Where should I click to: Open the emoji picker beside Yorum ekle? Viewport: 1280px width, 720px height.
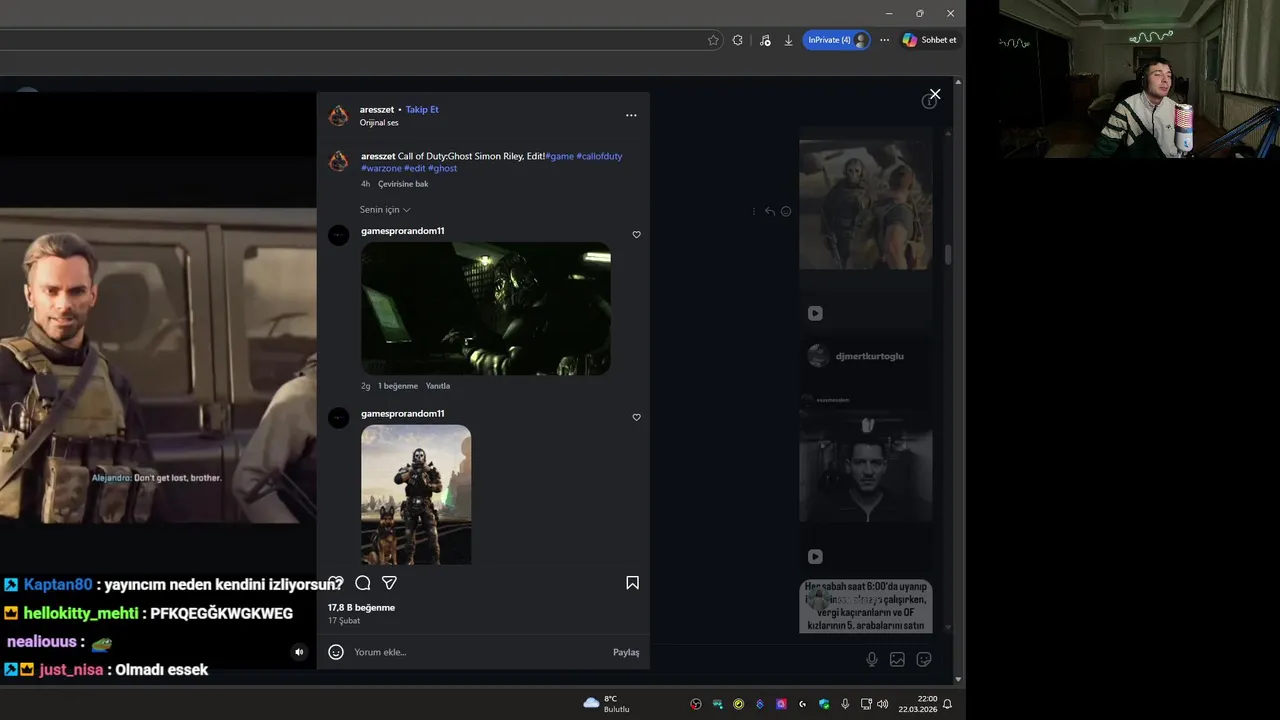[336, 652]
